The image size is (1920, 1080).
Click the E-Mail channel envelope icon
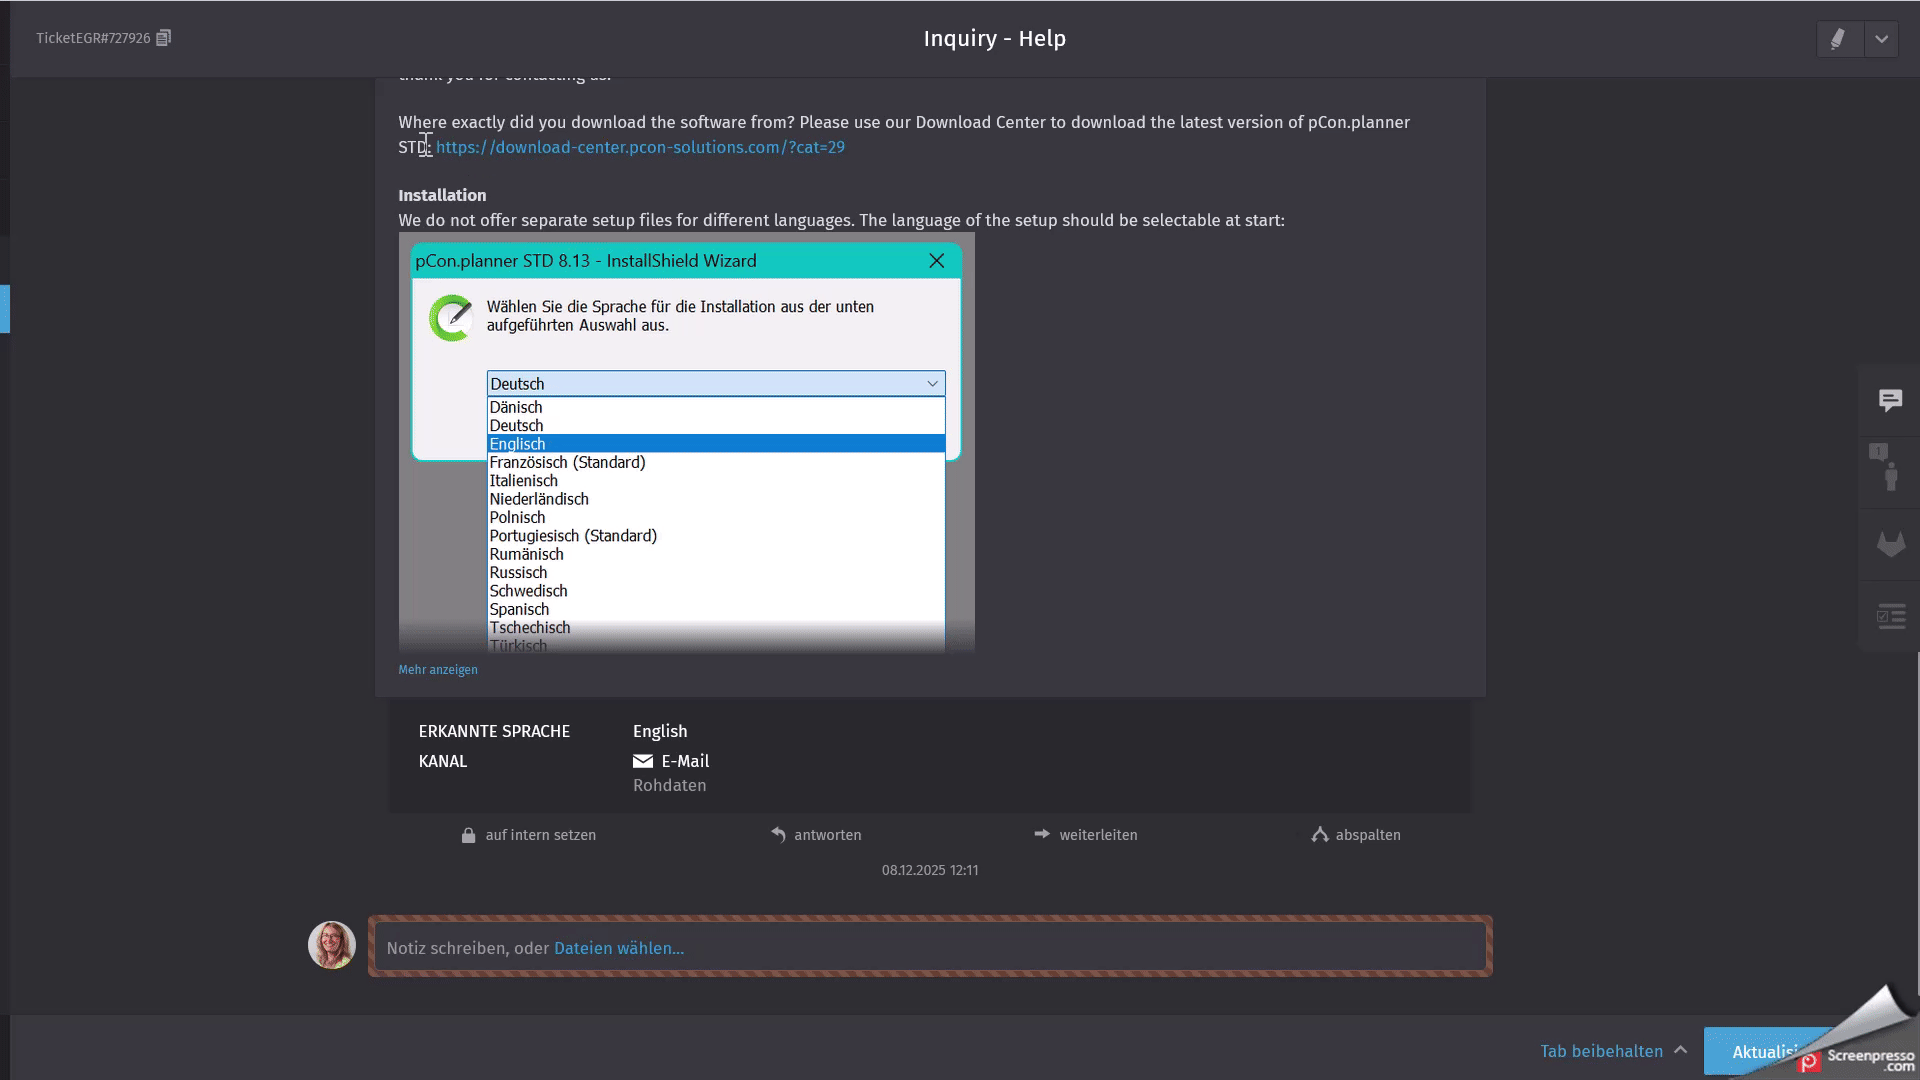coord(643,761)
